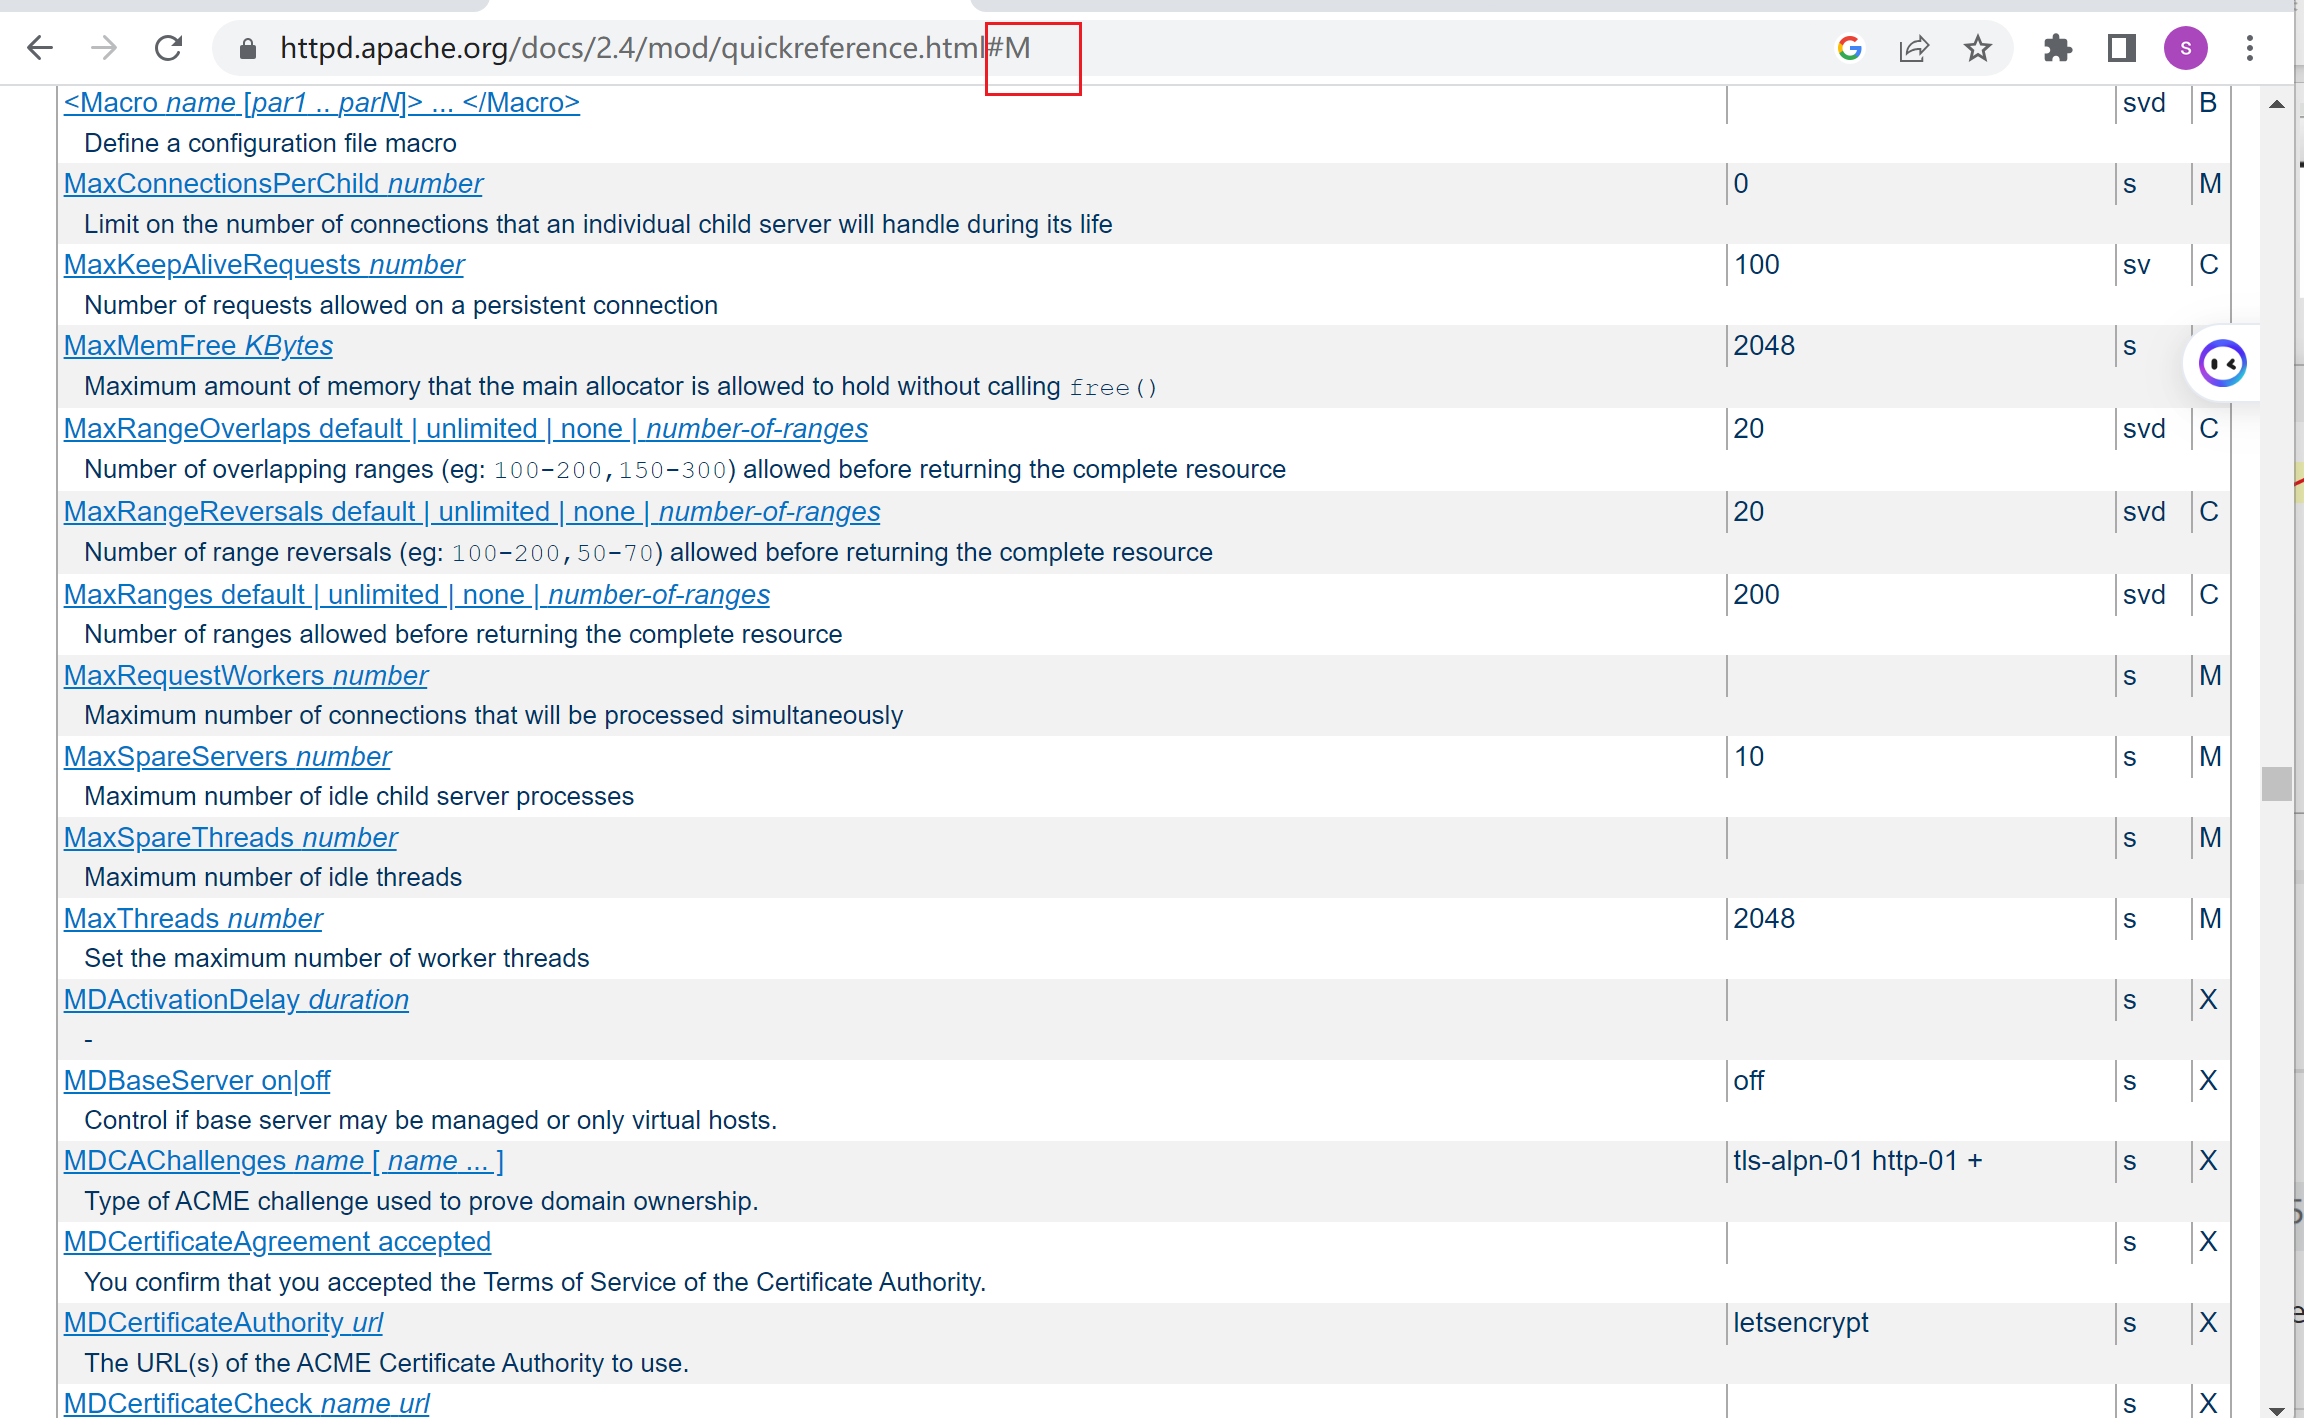Click the browser forward arrow
The image size is (2304, 1418).
tap(104, 48)
